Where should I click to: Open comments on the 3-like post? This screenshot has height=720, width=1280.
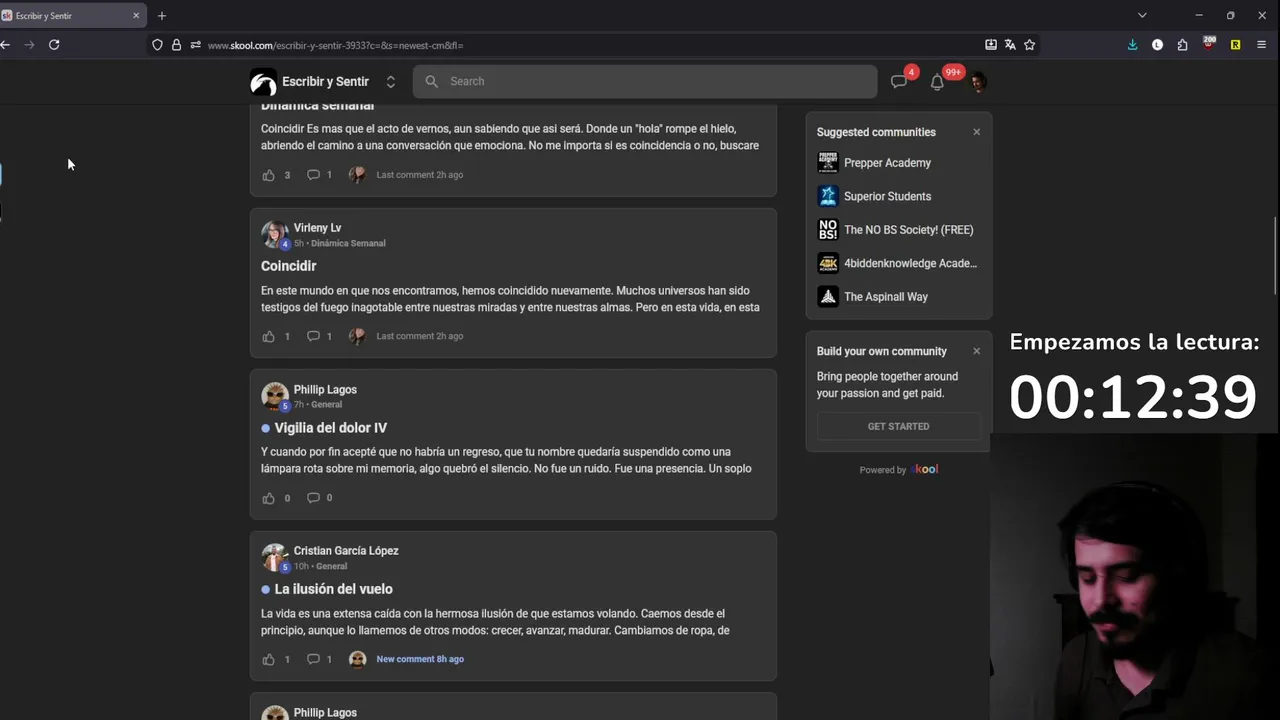click(313, 175)
